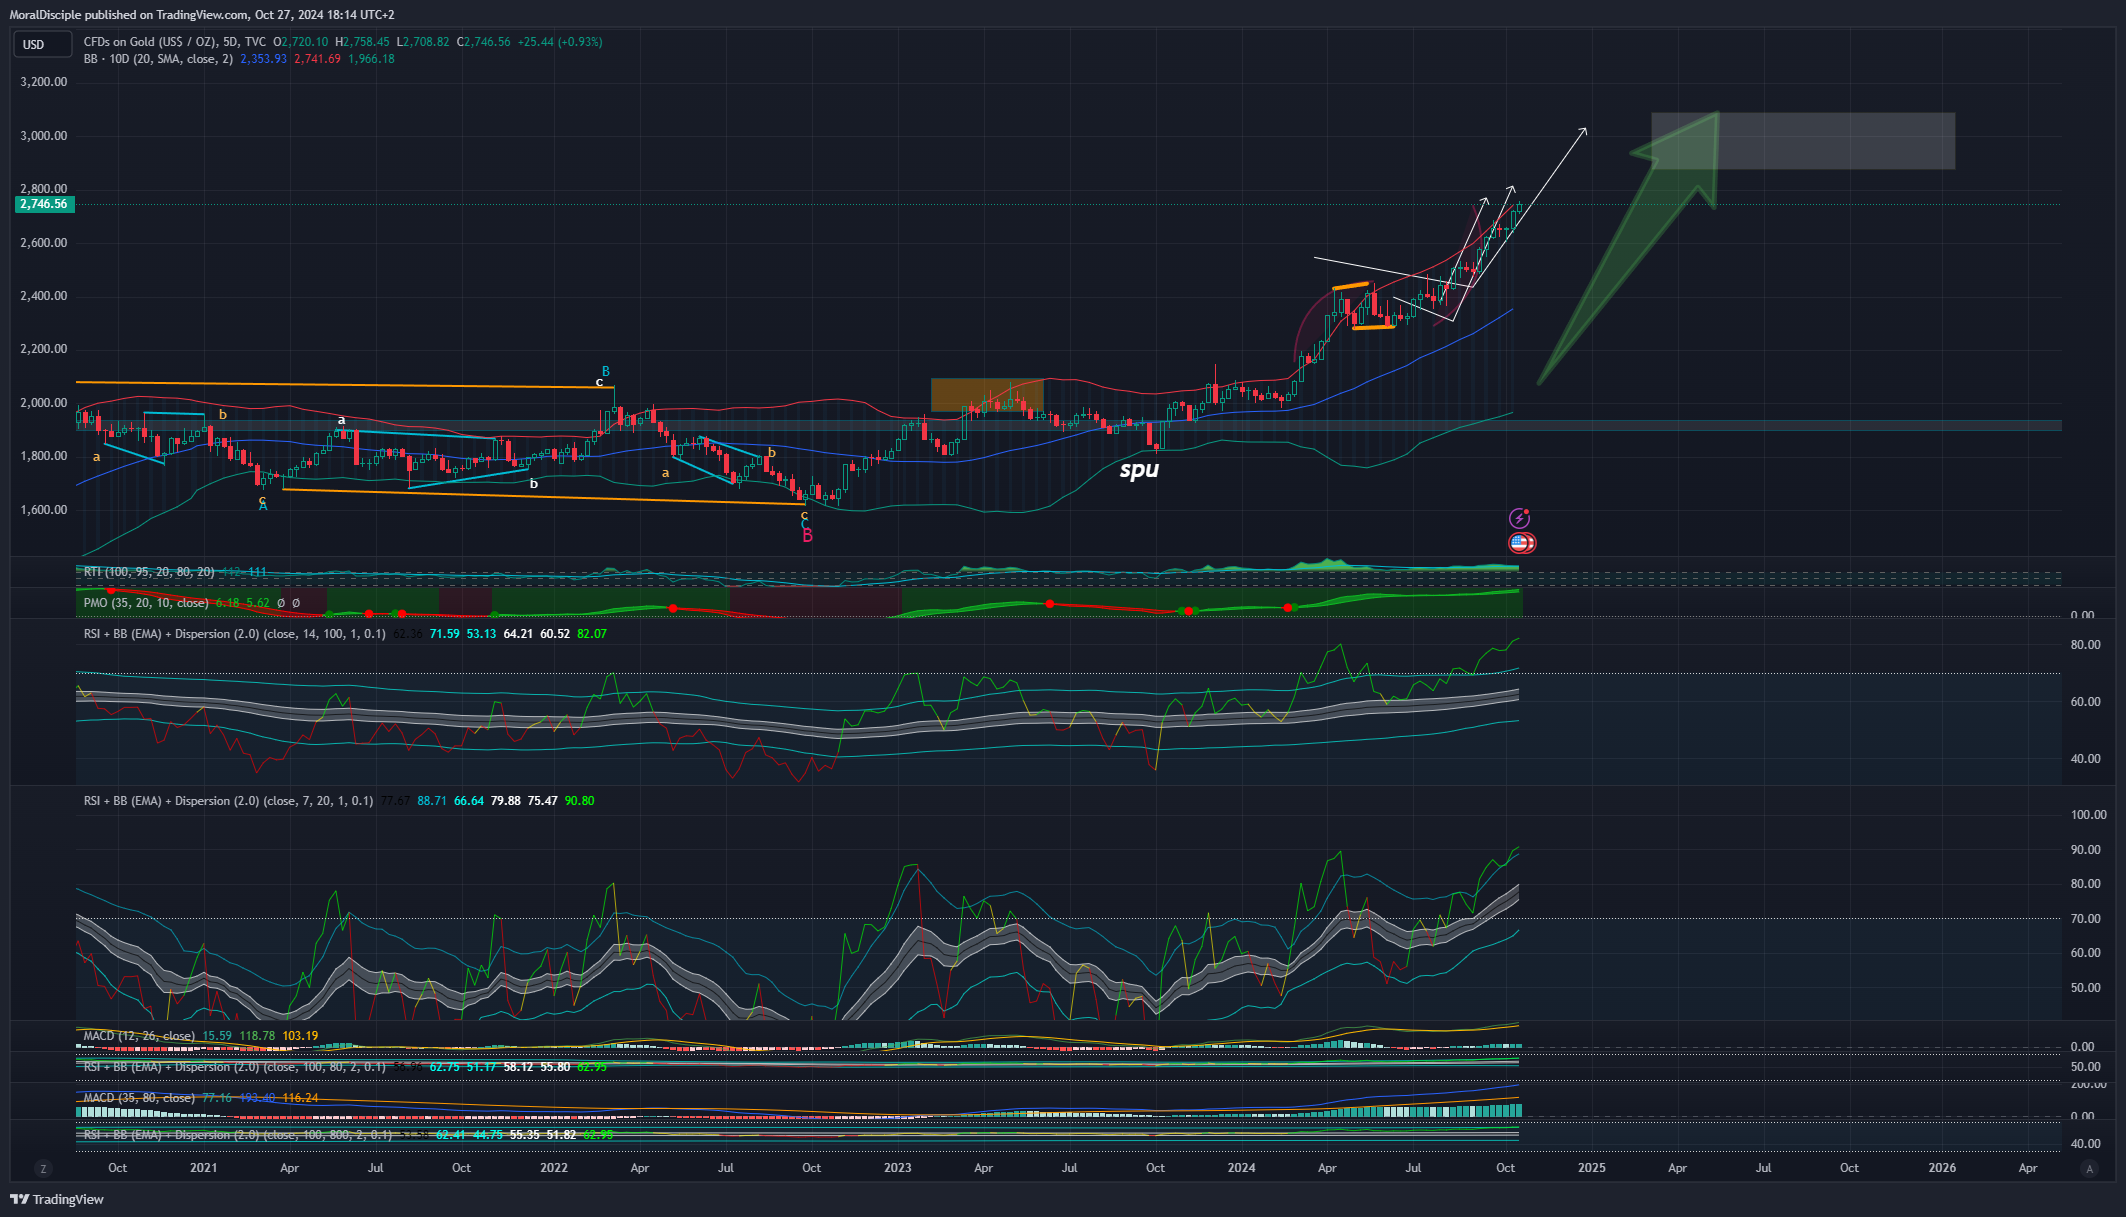The width and height of the screenshot is (2126, 1217).
Task: Click the USD currency button
Action: (42, 44)
